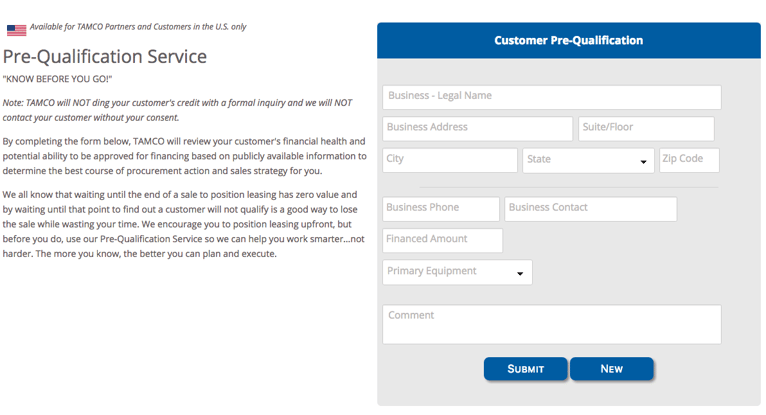Click the Customer Pre-Qualification header bar
The image size is (766, 415).
pos(569,41)
